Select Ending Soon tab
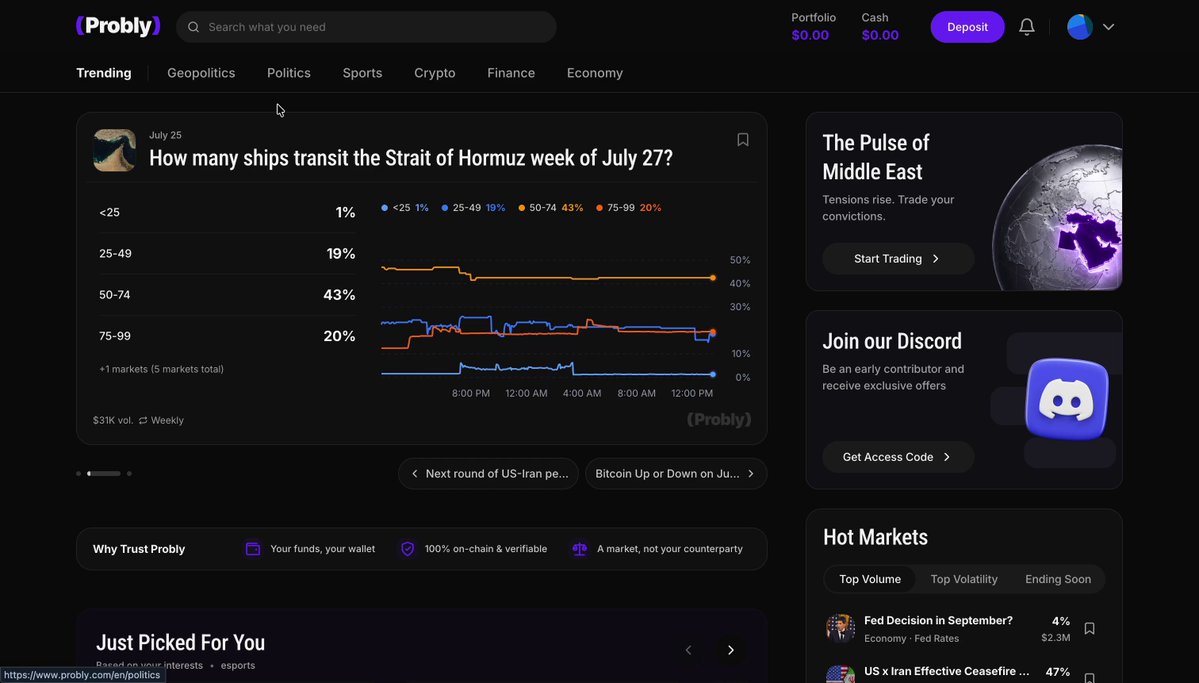Viewport: 1199px width, 683px height. [x=1058, y=579]
